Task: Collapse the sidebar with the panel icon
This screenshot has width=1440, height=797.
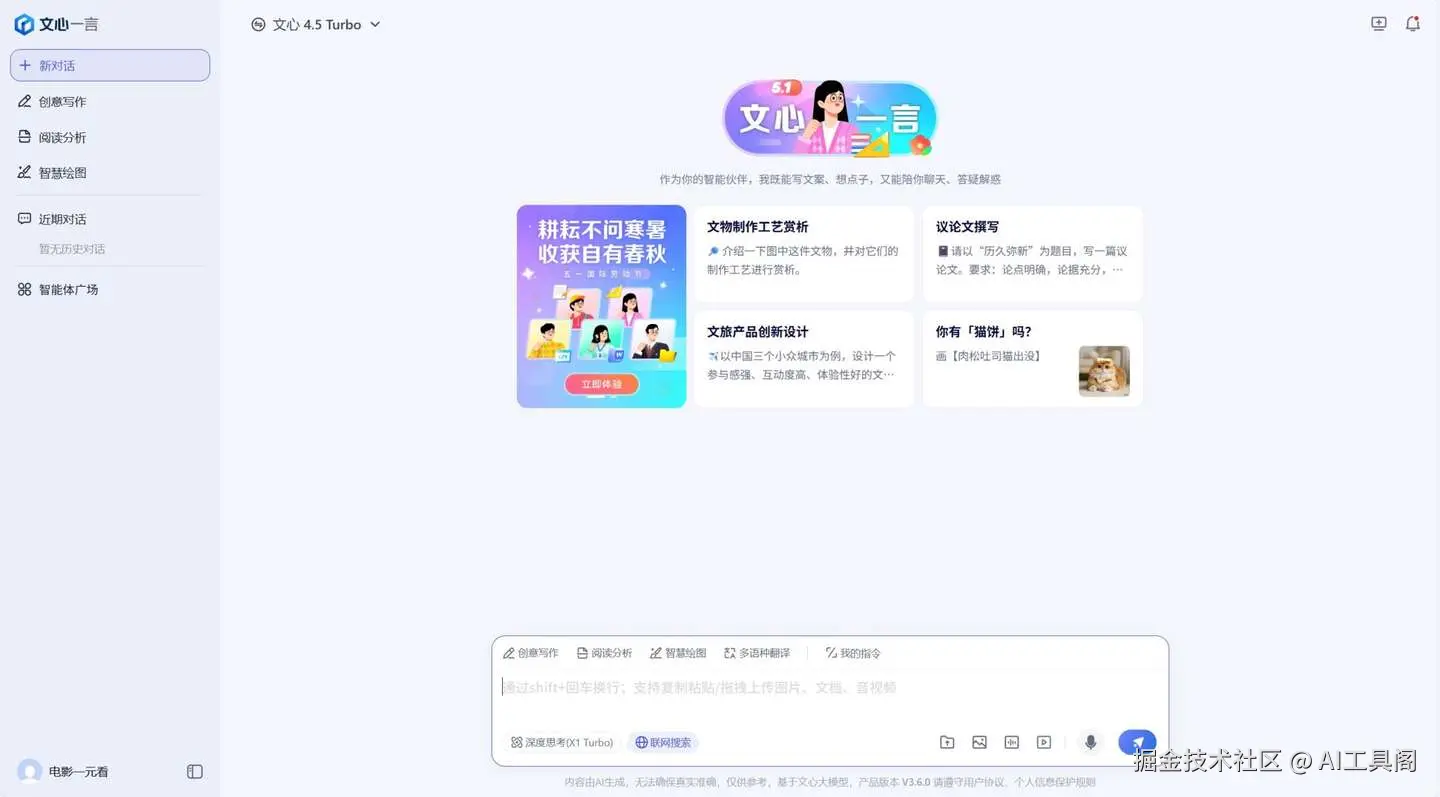Action: point(195,771)
